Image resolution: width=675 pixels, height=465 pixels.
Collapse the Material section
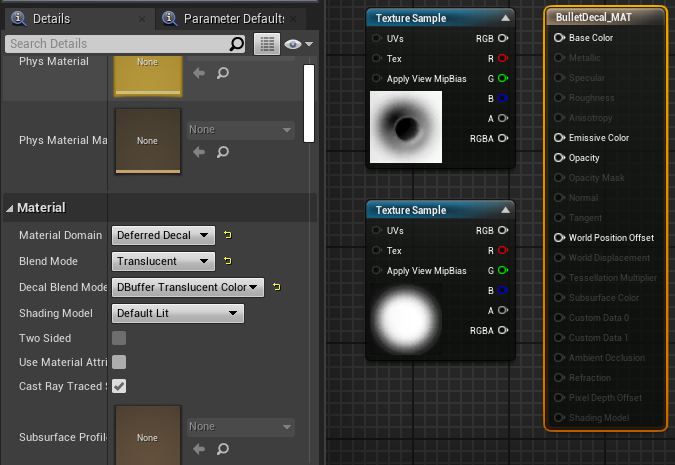point(10,208)
